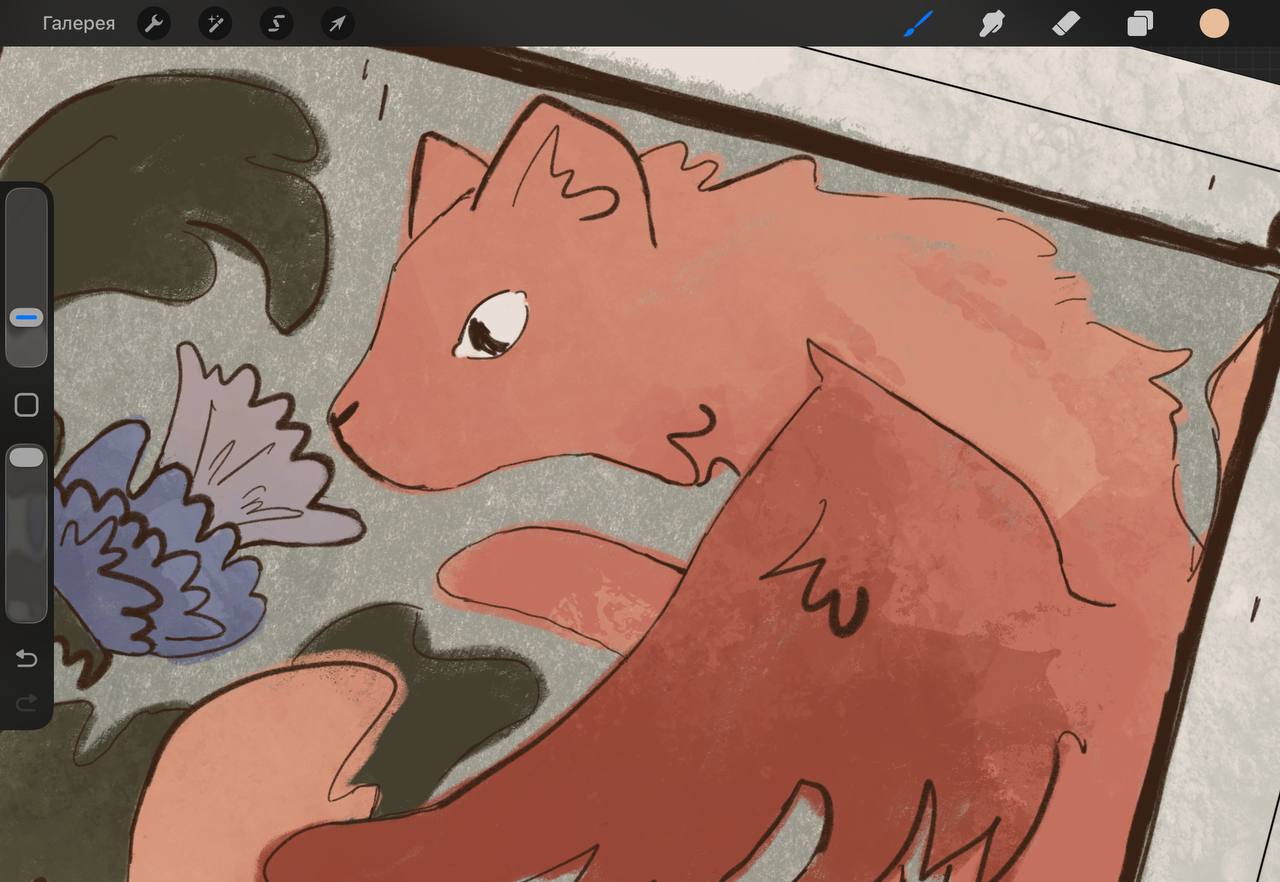Select the Eraser tool
Image resolution: width=1280 pixels, height=882 pixels.
pos(1066,23)
